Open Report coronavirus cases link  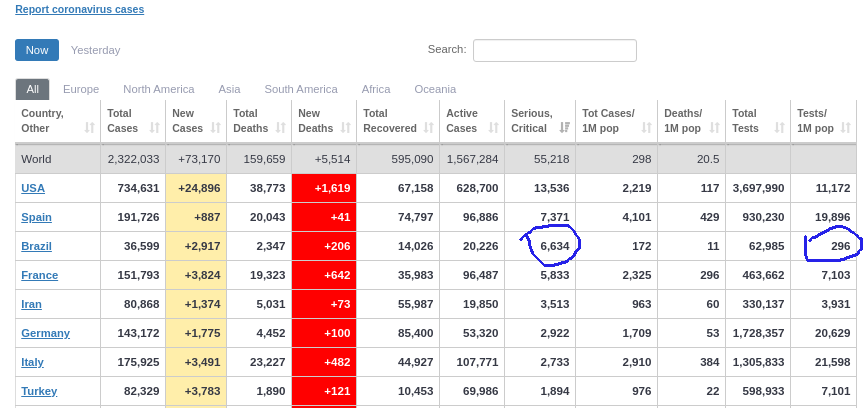coord(80,9)
